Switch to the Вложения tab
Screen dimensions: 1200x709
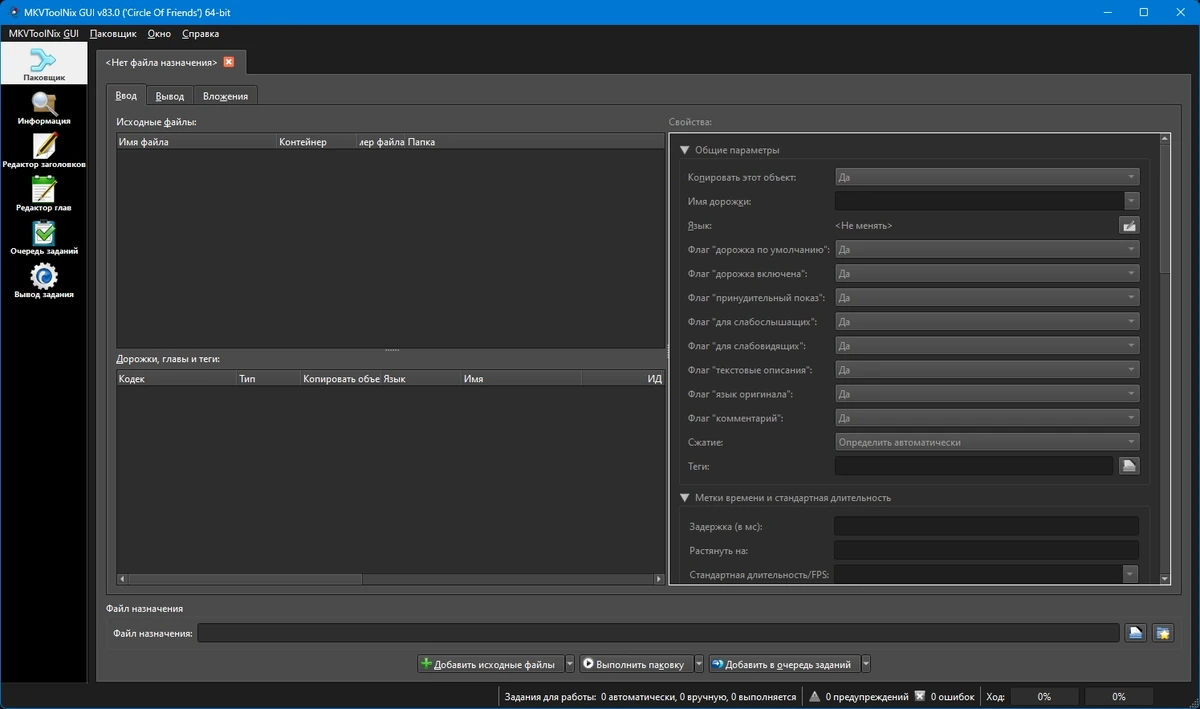226,96
